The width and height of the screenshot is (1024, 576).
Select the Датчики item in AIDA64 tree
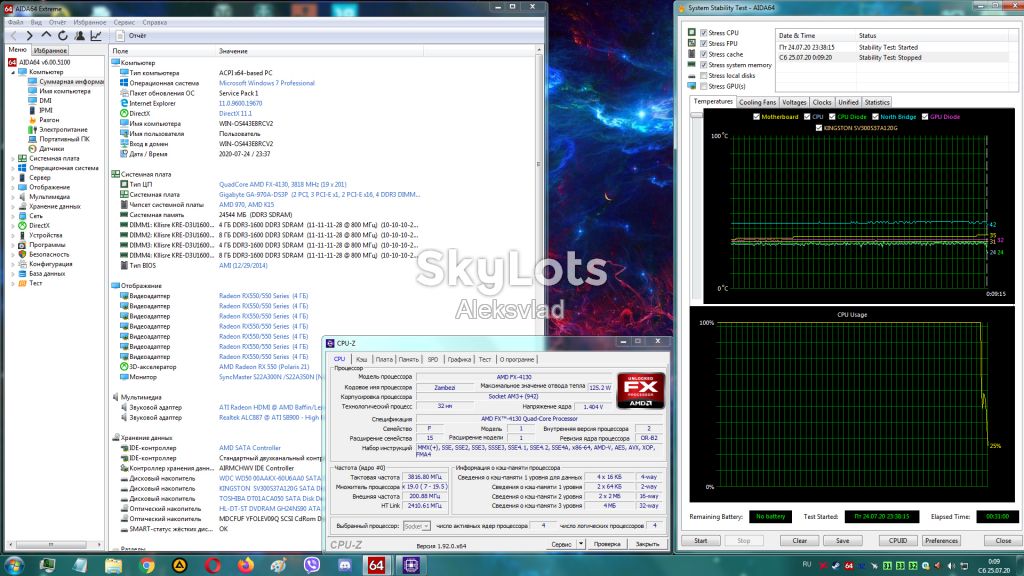tap(52, 149)
